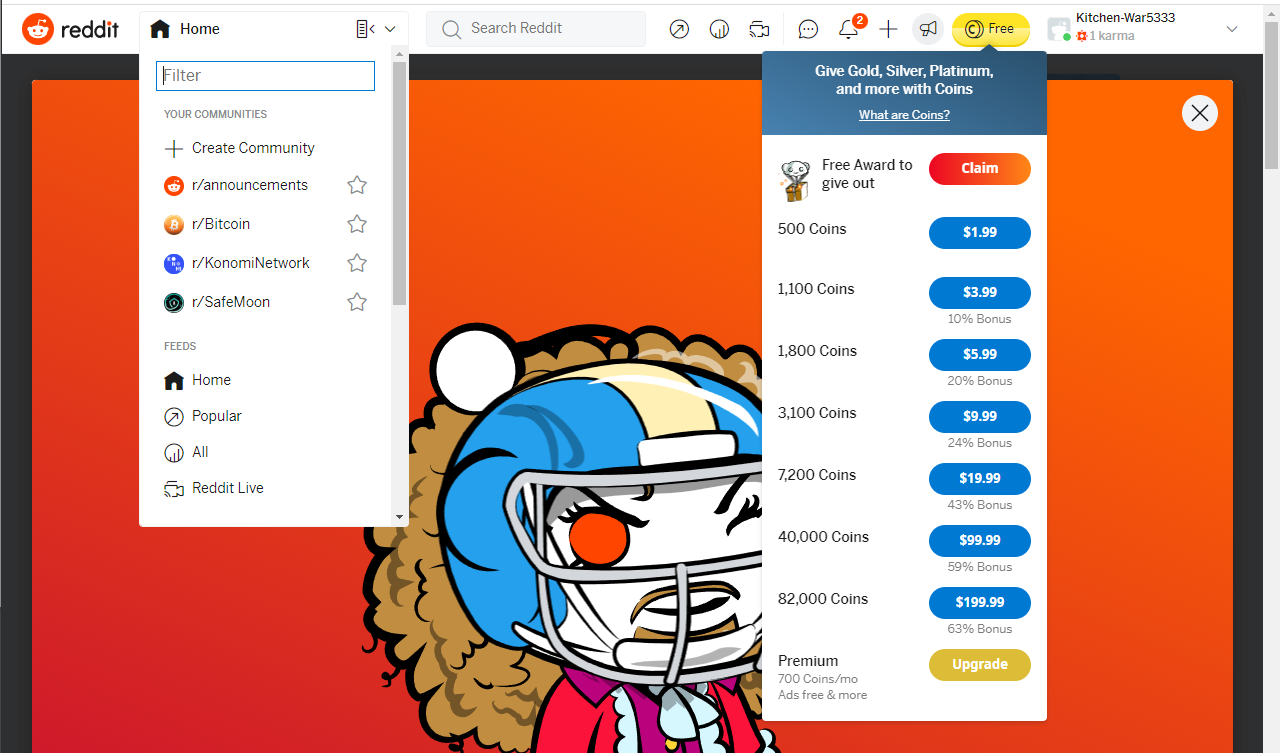Open the Reddit Live camera icon in top bar

click(759, 29)
